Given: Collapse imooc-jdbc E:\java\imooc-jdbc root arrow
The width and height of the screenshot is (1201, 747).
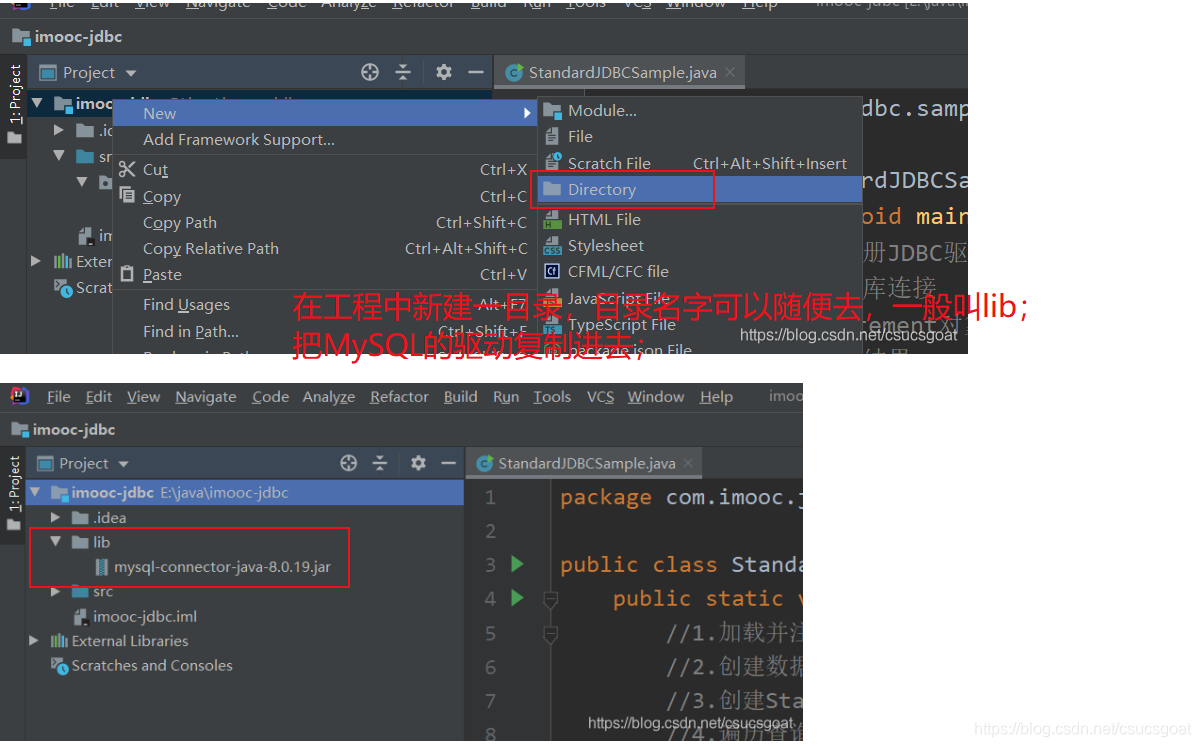Looking at the screenshot, I should pos(37,492).
